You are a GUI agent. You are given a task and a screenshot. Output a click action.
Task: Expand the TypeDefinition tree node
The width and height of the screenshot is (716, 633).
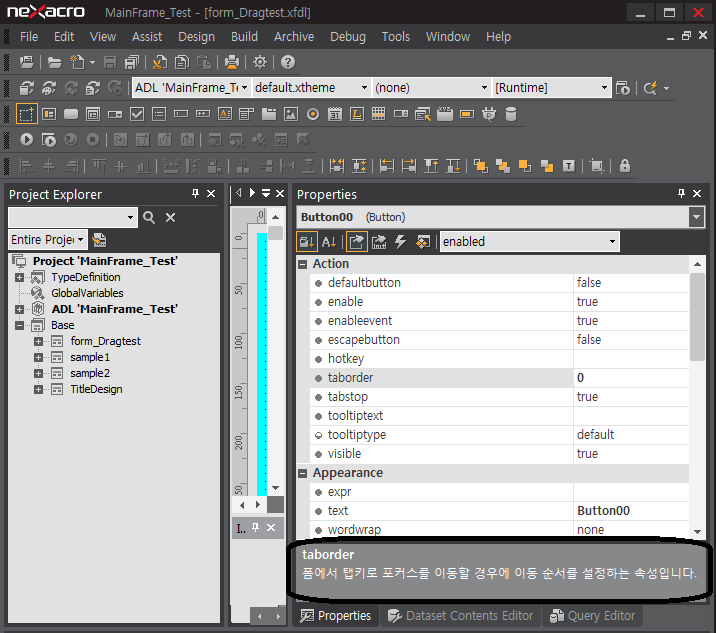point(19,277)
